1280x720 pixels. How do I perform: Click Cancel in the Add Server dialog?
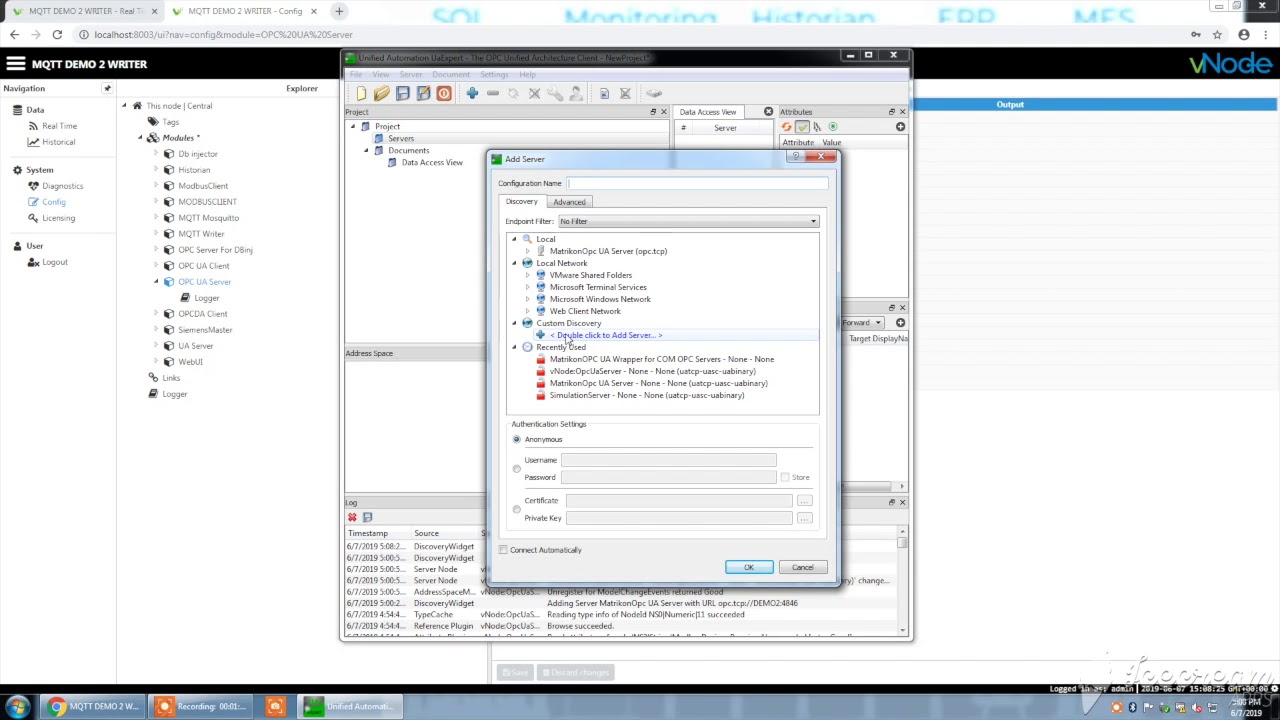[803, 568]
